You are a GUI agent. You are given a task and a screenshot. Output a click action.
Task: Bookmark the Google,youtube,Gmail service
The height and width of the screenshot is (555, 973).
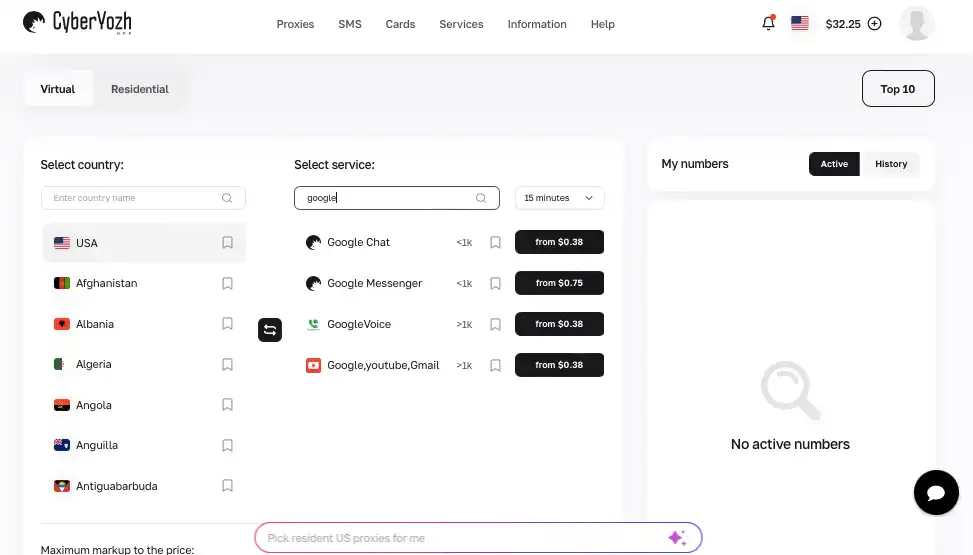coord(495,365)
